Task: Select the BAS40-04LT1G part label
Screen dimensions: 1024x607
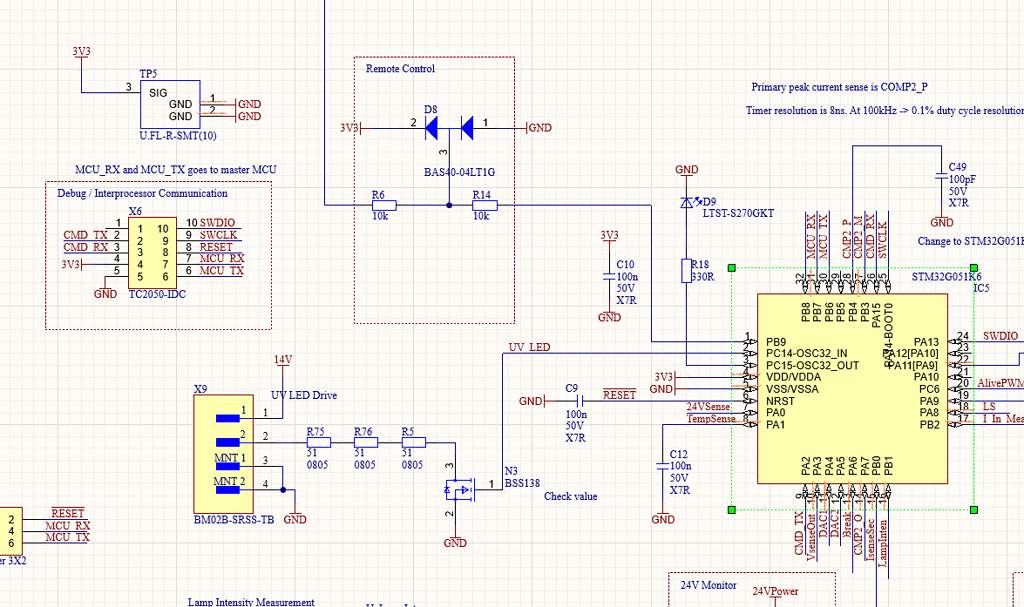Action: click(x=460, y=172)
